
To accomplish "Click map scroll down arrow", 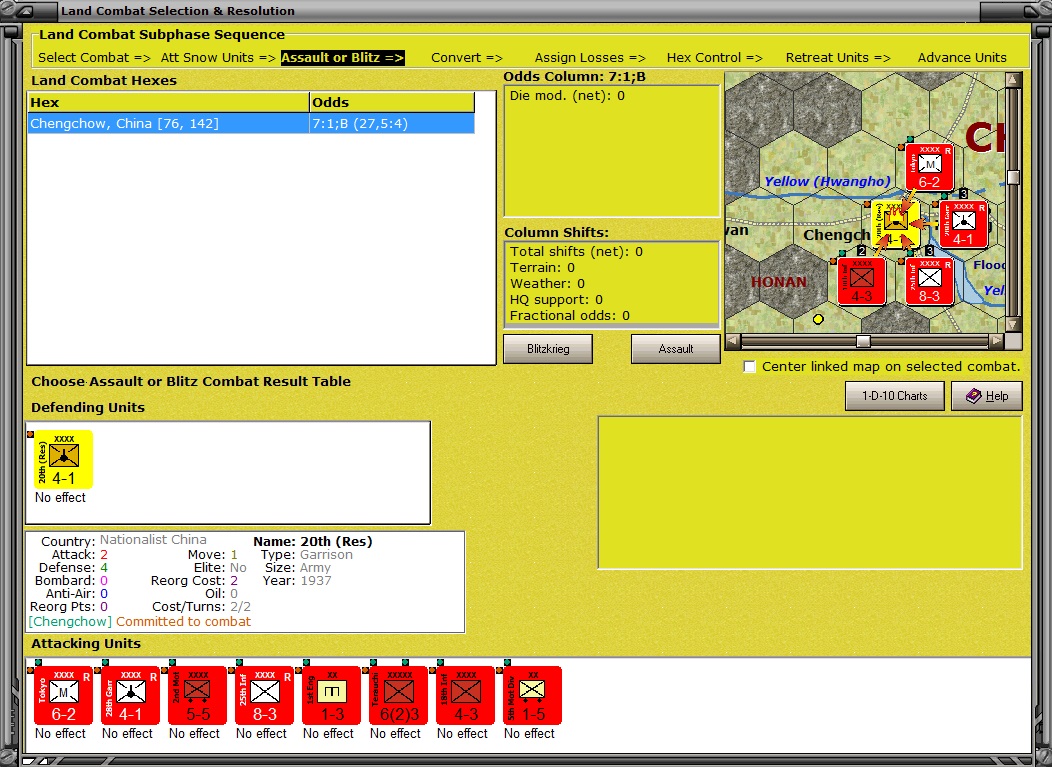I will (1013, 325).
